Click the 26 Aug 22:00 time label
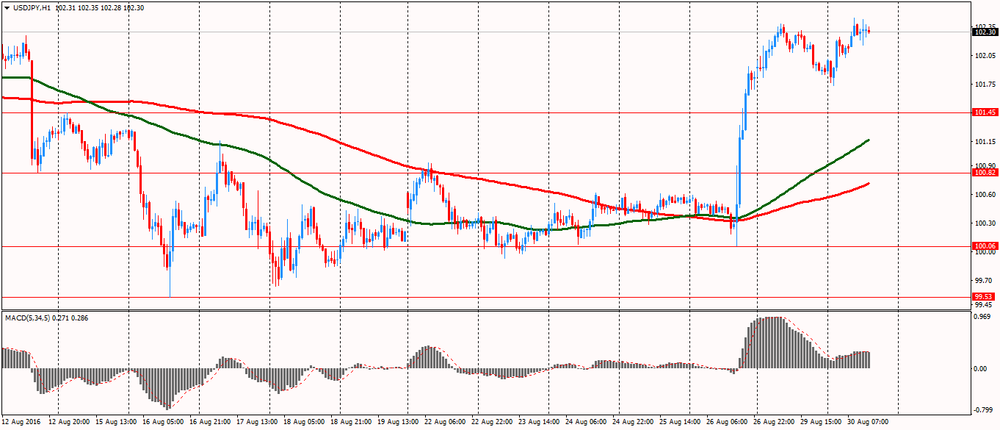Image resolution: width=1000 pixels, height=430 pixels. (x=774, y=422)
